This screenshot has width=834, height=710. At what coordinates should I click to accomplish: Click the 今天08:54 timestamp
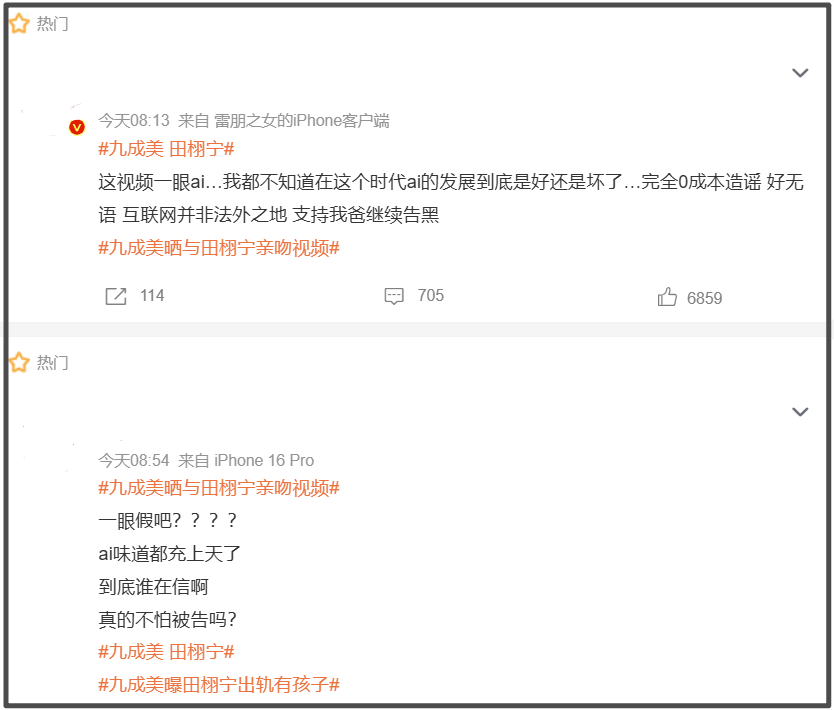coord(134,460)
